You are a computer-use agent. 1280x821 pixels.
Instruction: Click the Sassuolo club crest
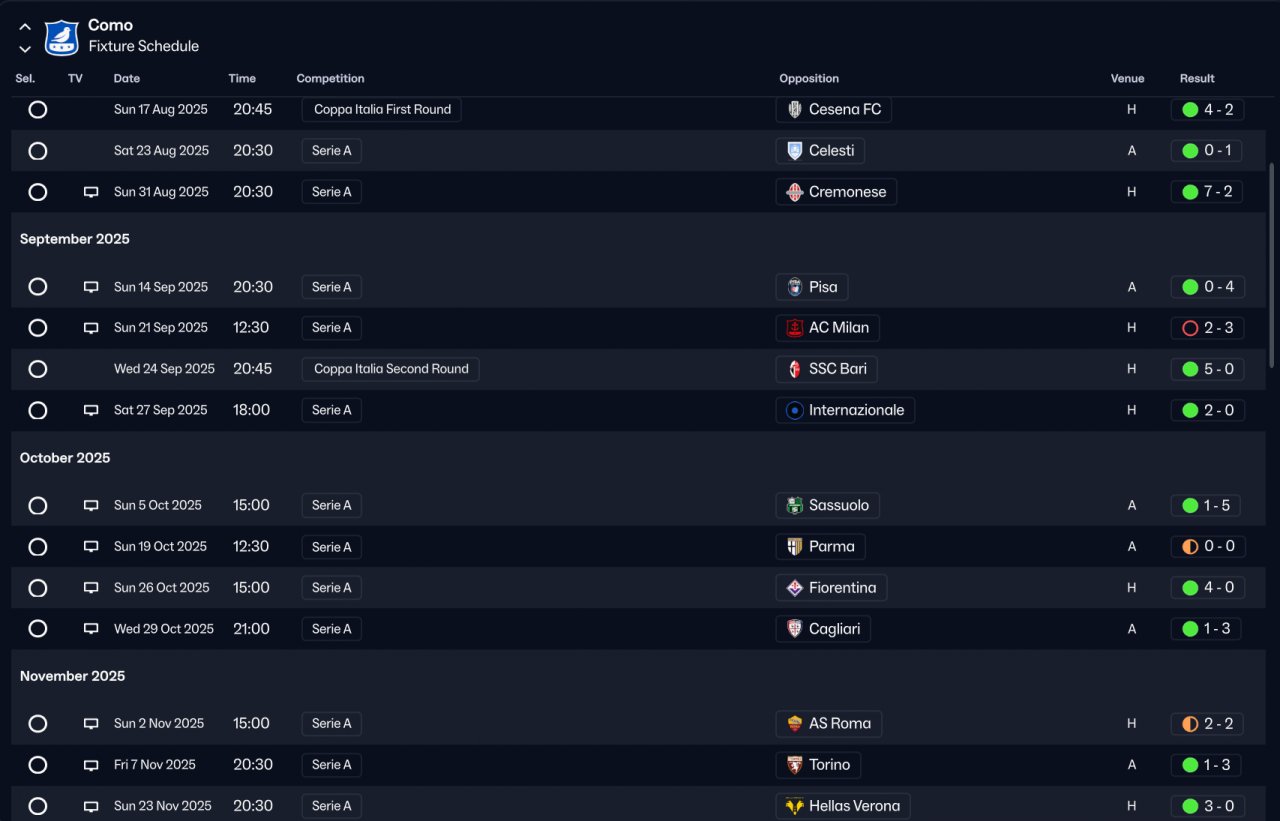[x=795, y=506]
